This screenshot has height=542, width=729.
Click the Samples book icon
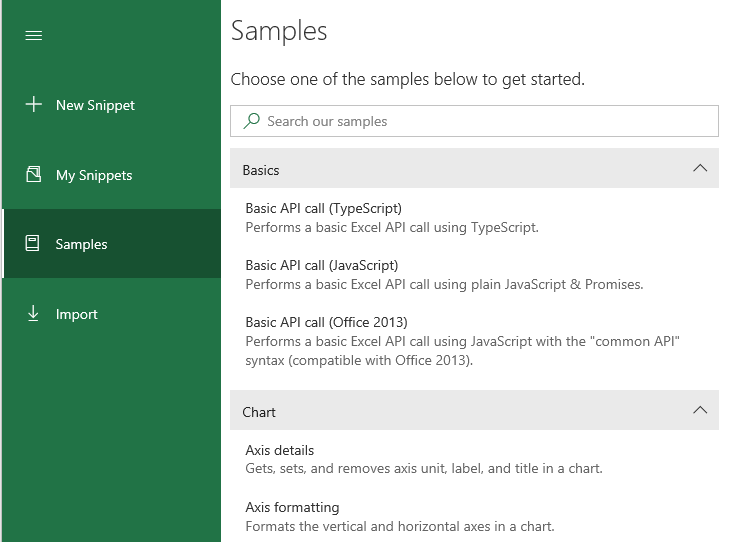(x=33, y=244)
